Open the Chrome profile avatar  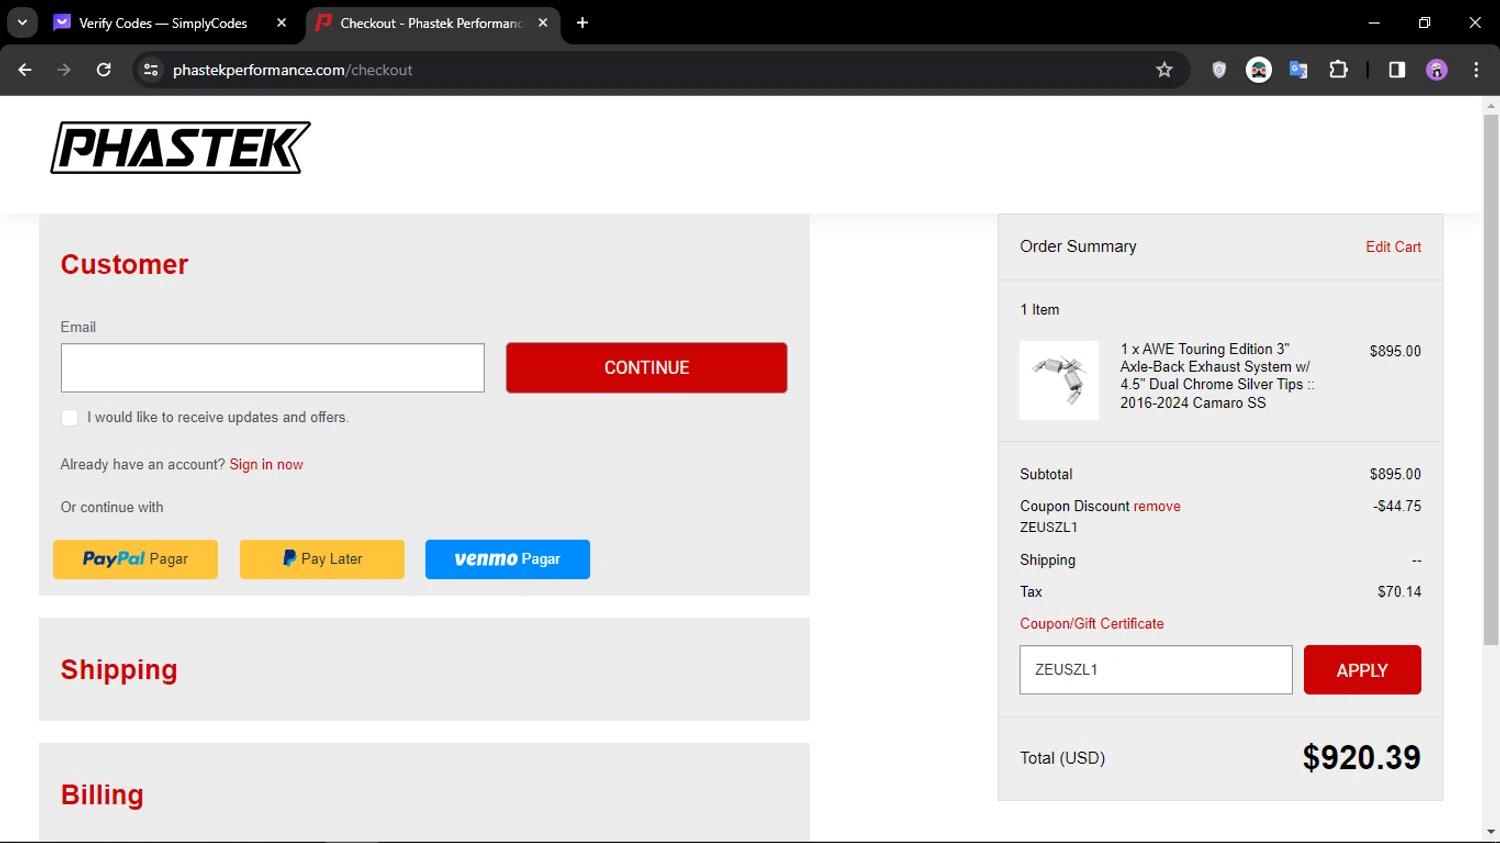[1437, 70]
